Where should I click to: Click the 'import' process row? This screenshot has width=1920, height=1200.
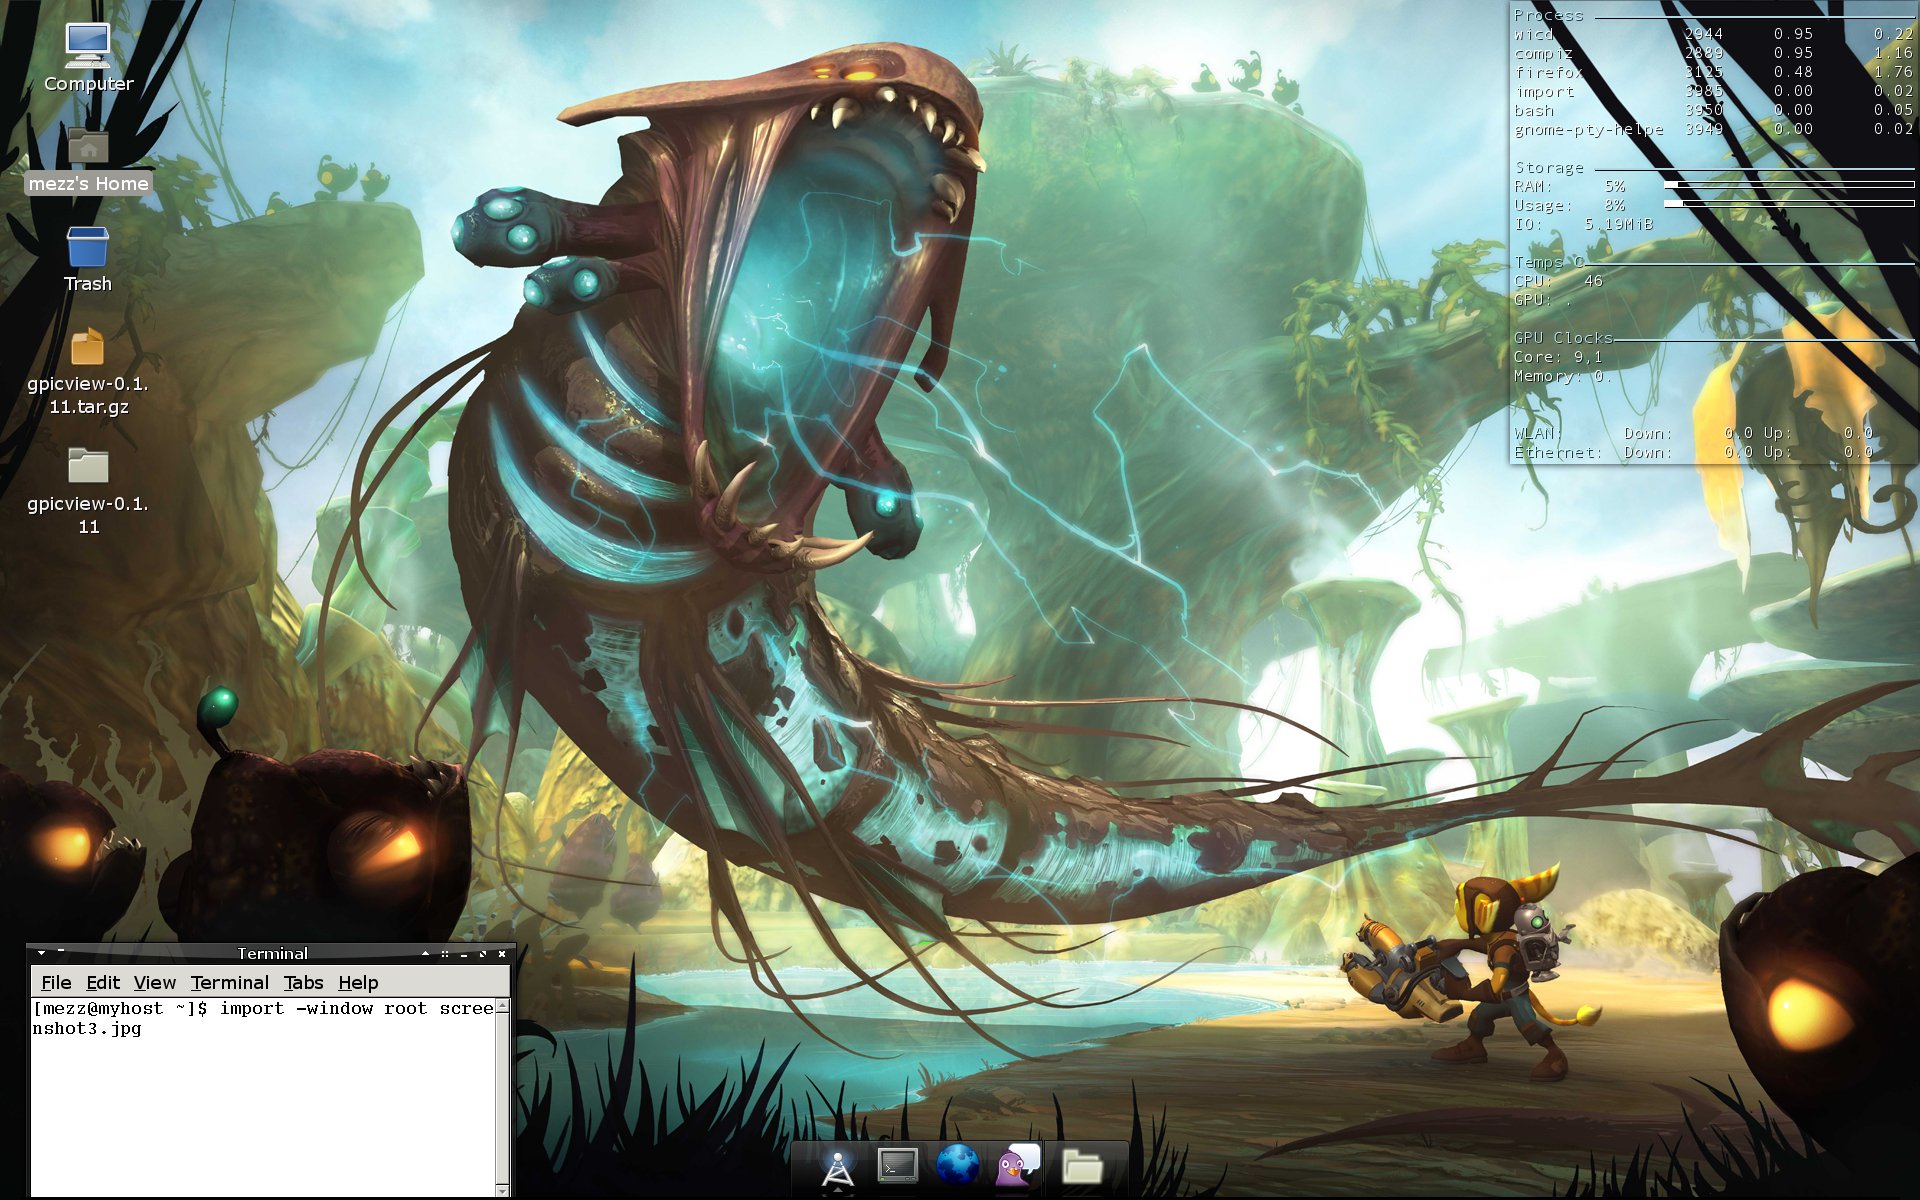tap(1713, 91)
